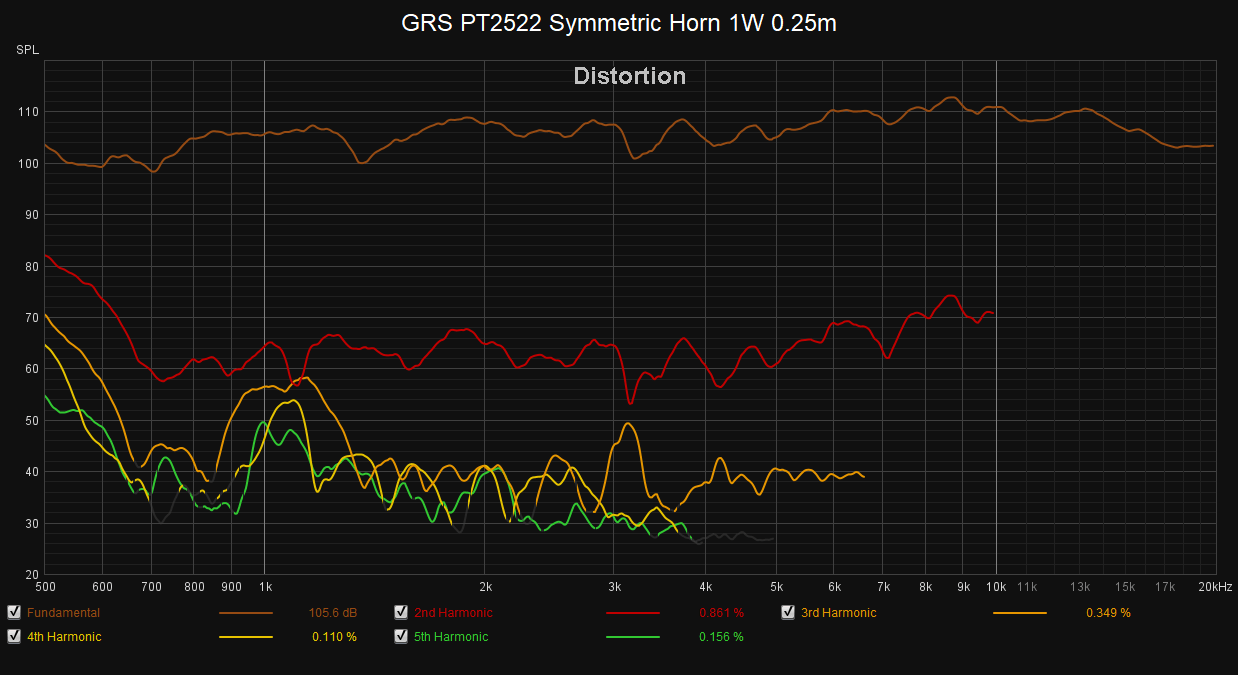Toggle the 5th Harmonic checkbox

point(401,636)
